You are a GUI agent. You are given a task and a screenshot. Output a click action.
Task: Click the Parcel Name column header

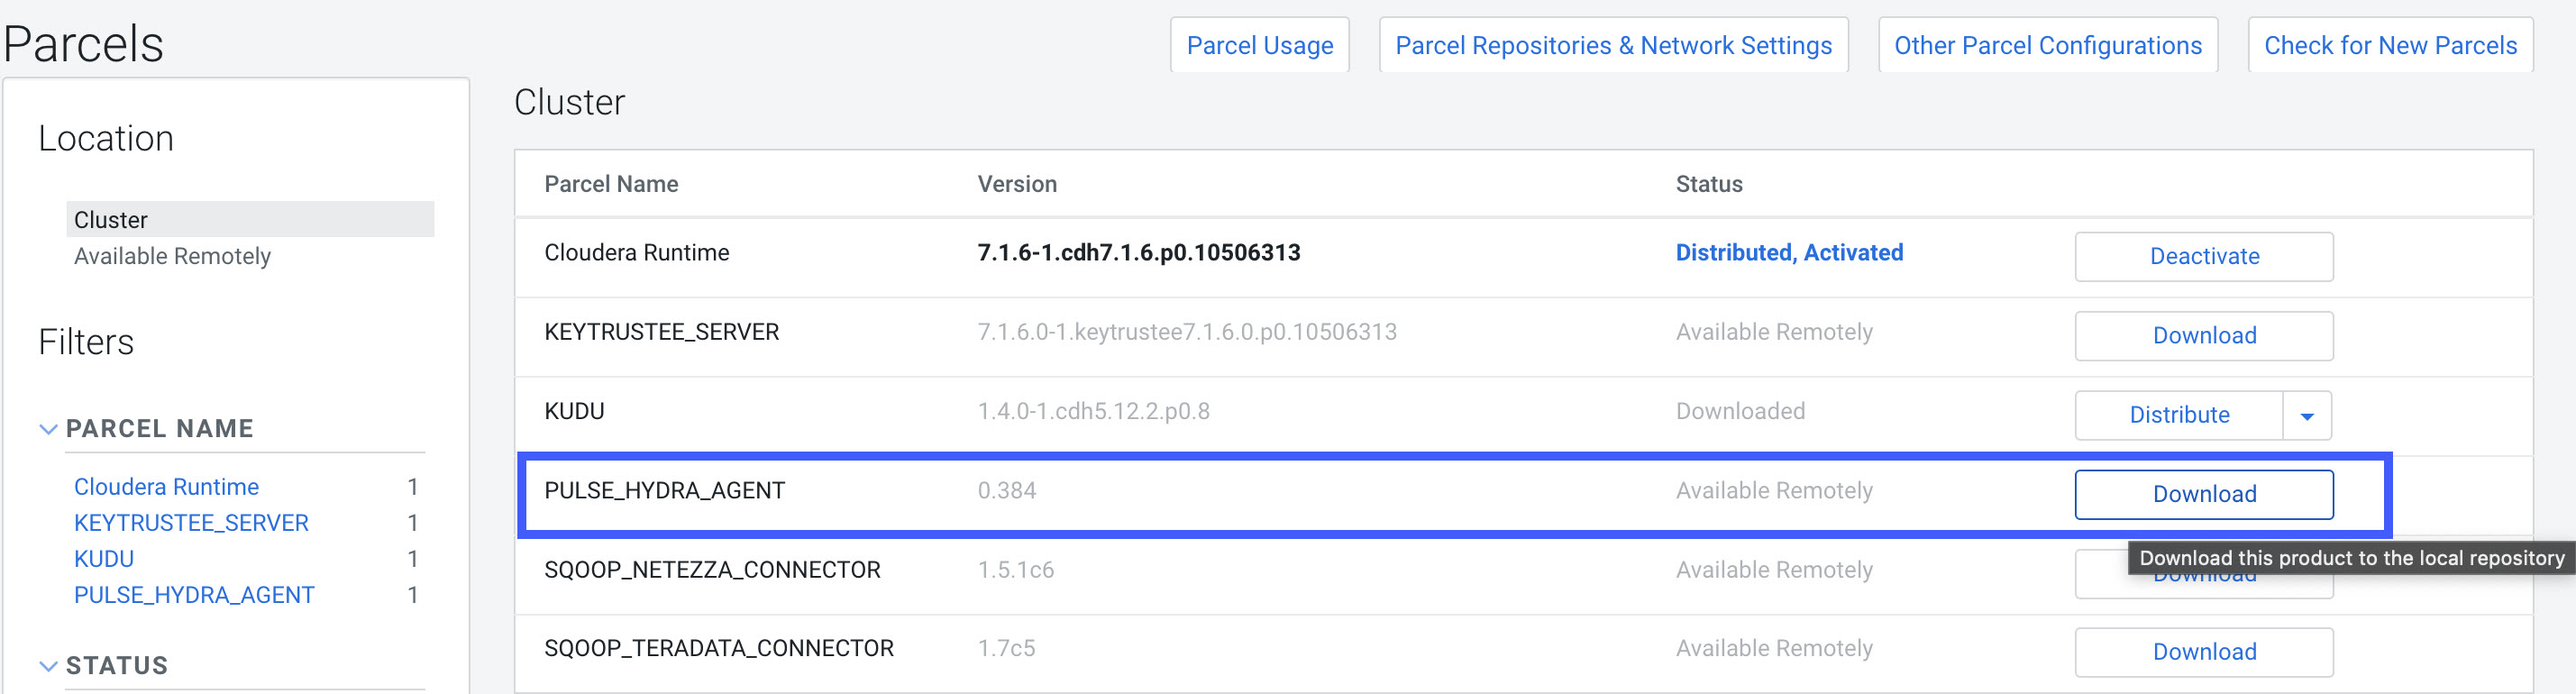tap(611, 184)
